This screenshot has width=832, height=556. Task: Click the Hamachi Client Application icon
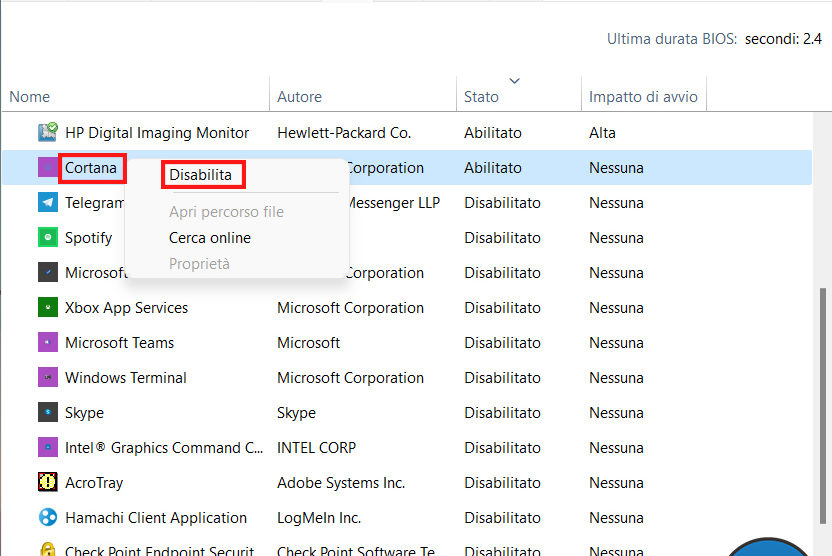coord(48,517)
